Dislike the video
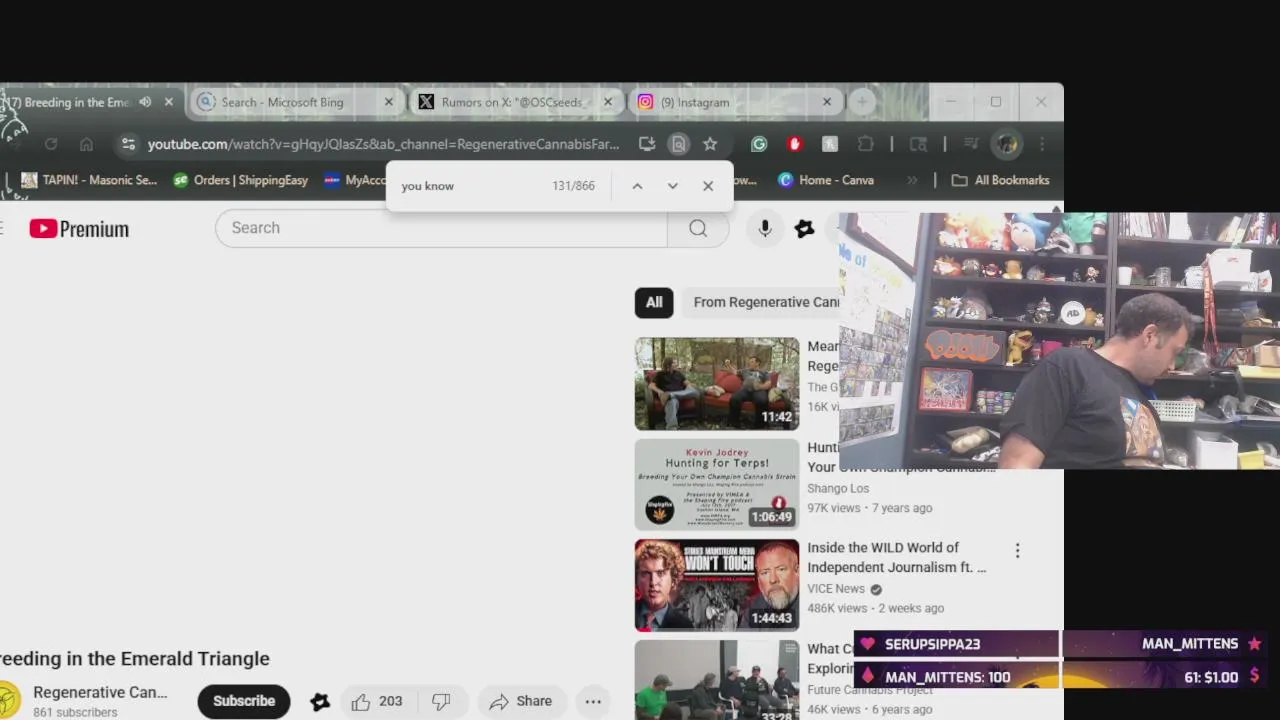Screen dimensions: 1280x720 441,702
